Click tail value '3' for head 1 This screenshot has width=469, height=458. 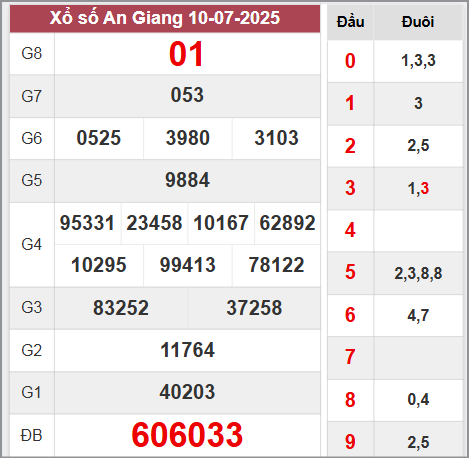(x=418, y=103)
